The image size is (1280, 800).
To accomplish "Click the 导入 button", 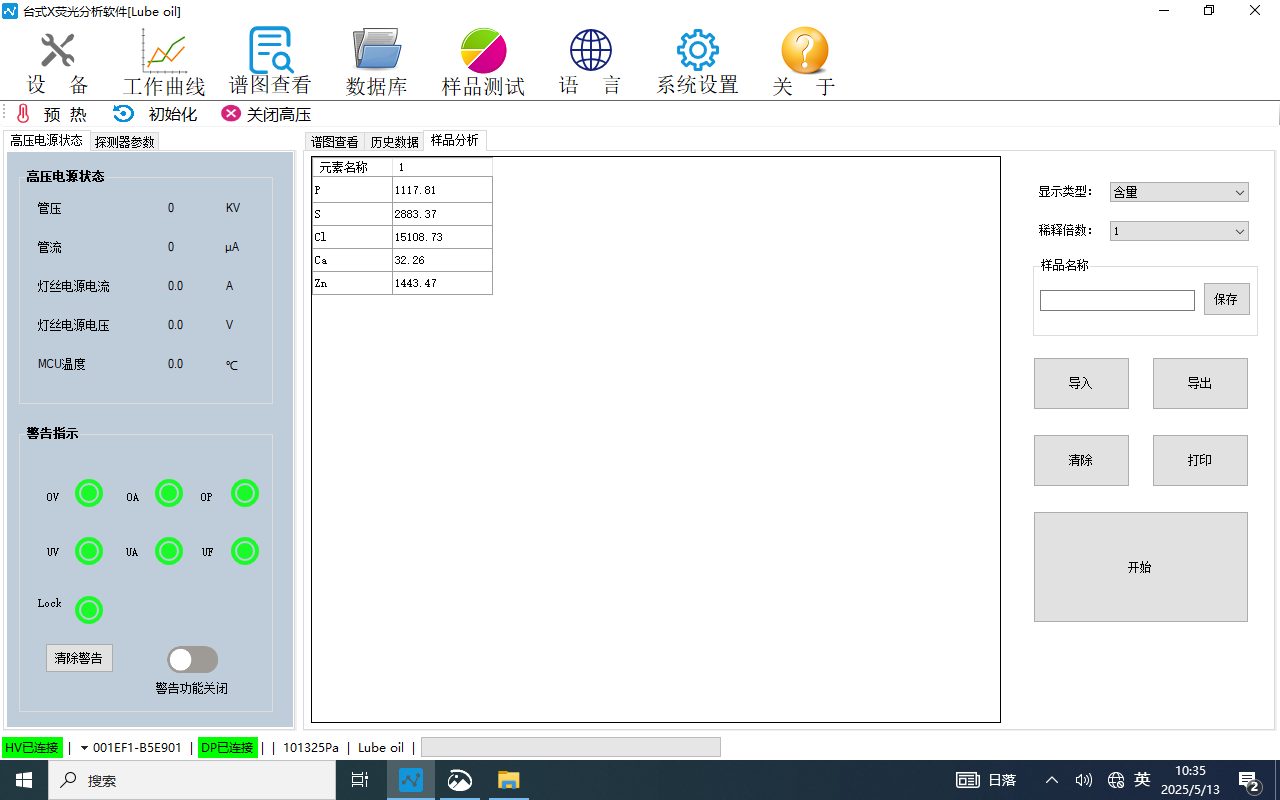I will (x=1081, y=383).
